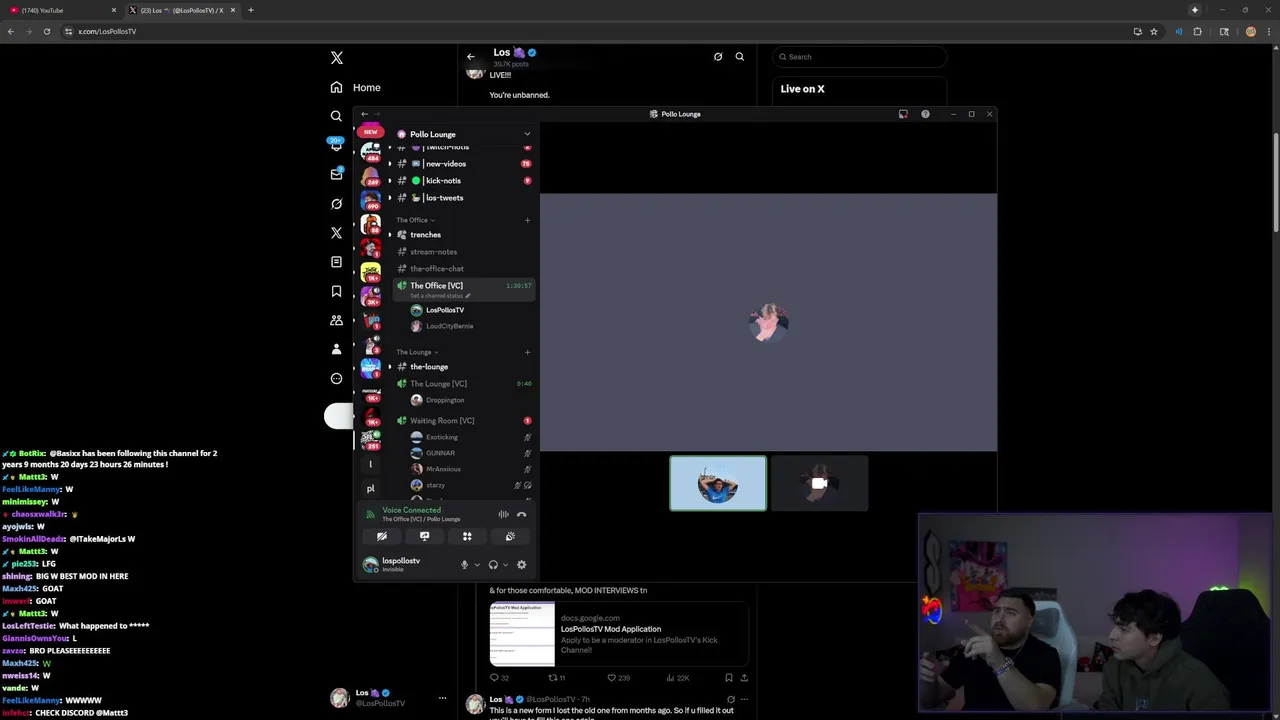Select the LosPollosTV video tile thumbnail
This screenshot has height=720, width=1280.
(x=718, y=484)
